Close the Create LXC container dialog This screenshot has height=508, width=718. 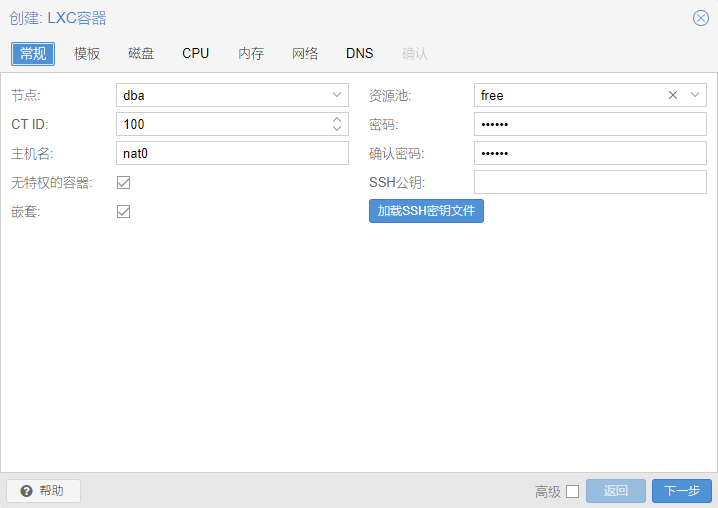pos(700,18)
